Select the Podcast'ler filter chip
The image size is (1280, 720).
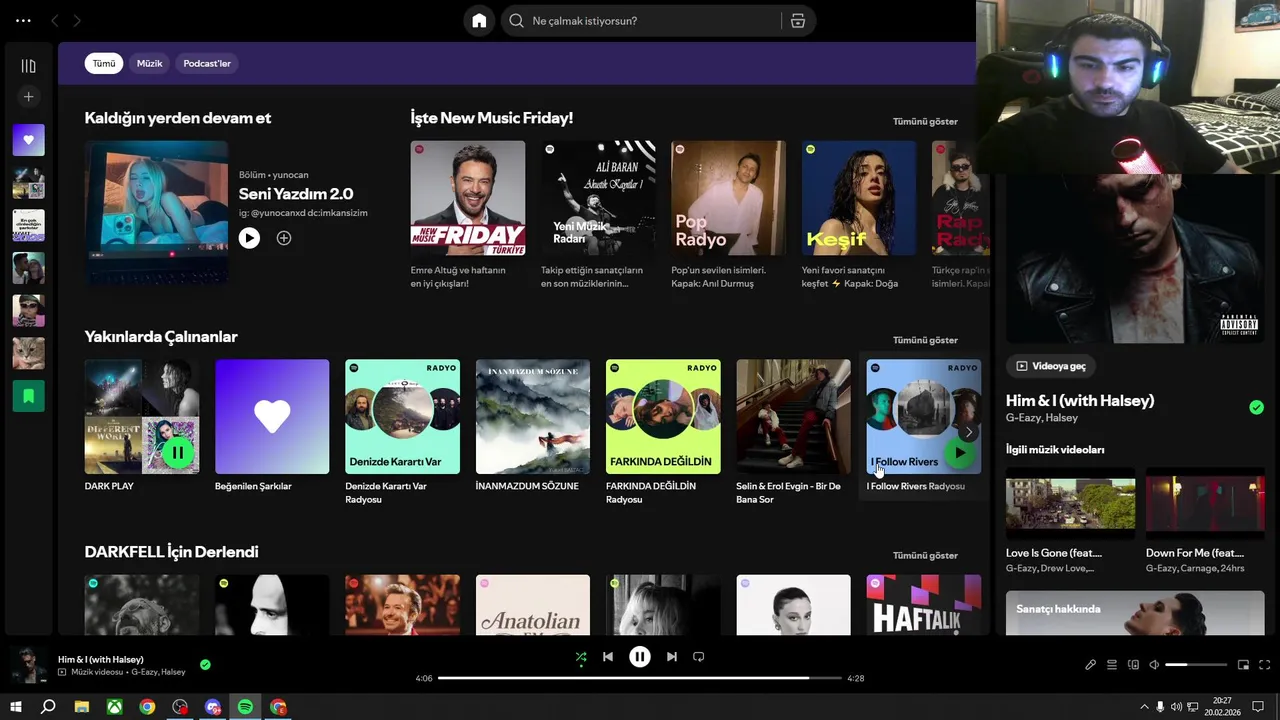click(207, 63)
